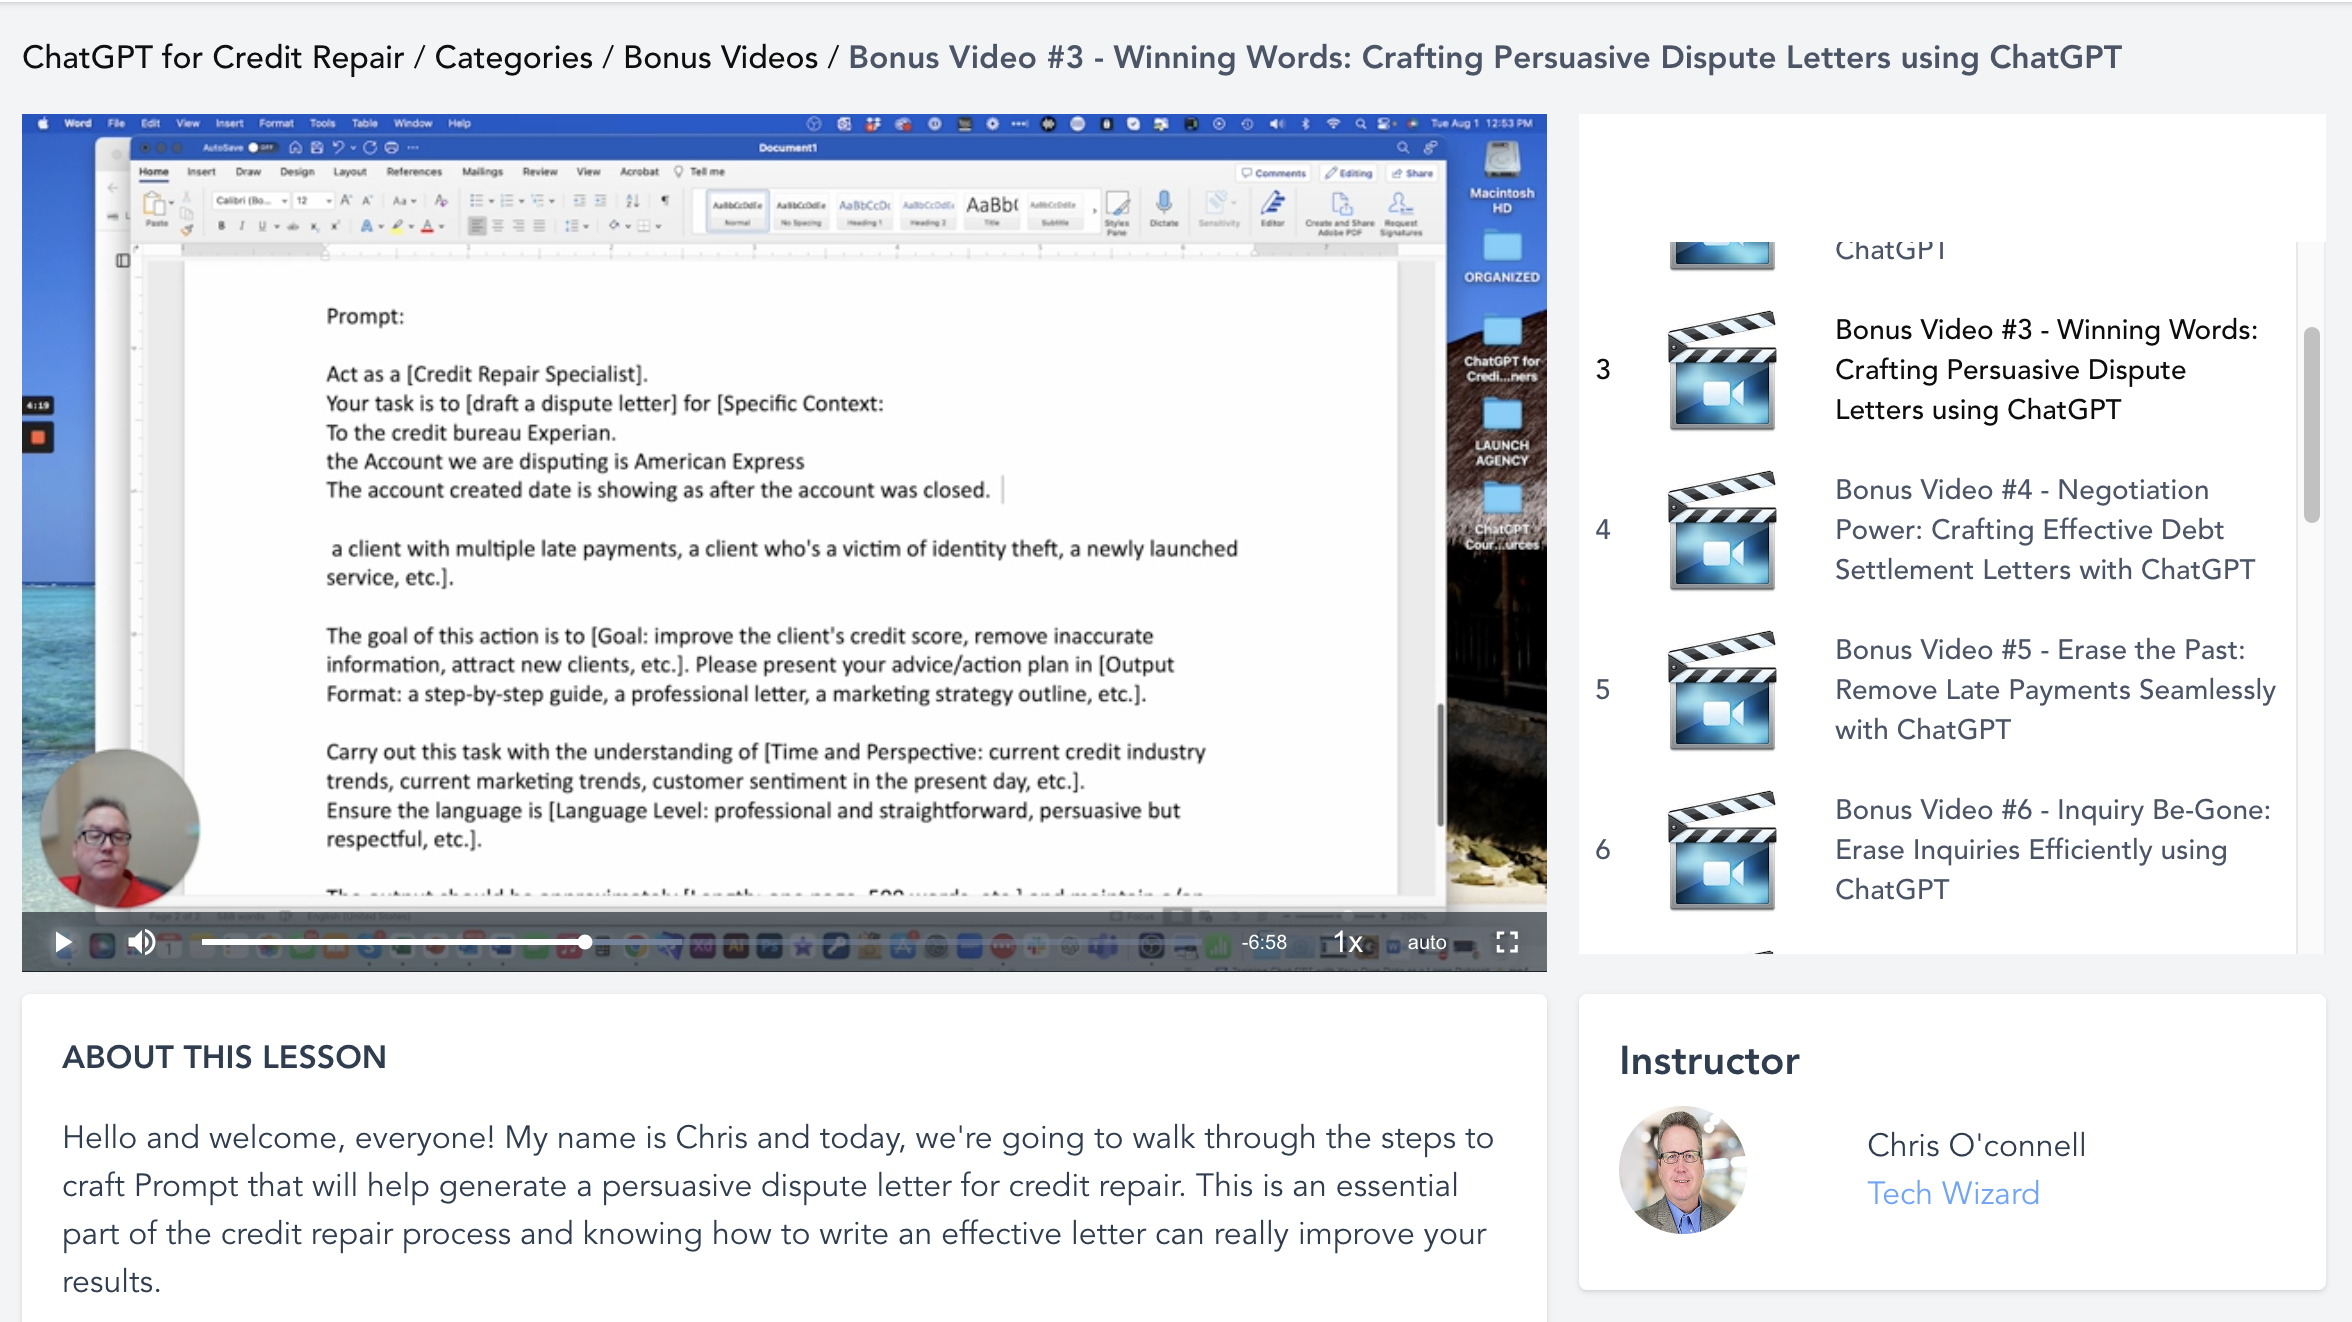Open Bonus Video #5 Erase the Past lesson
The image size is (2352, 1322).
coord(2055,689)
